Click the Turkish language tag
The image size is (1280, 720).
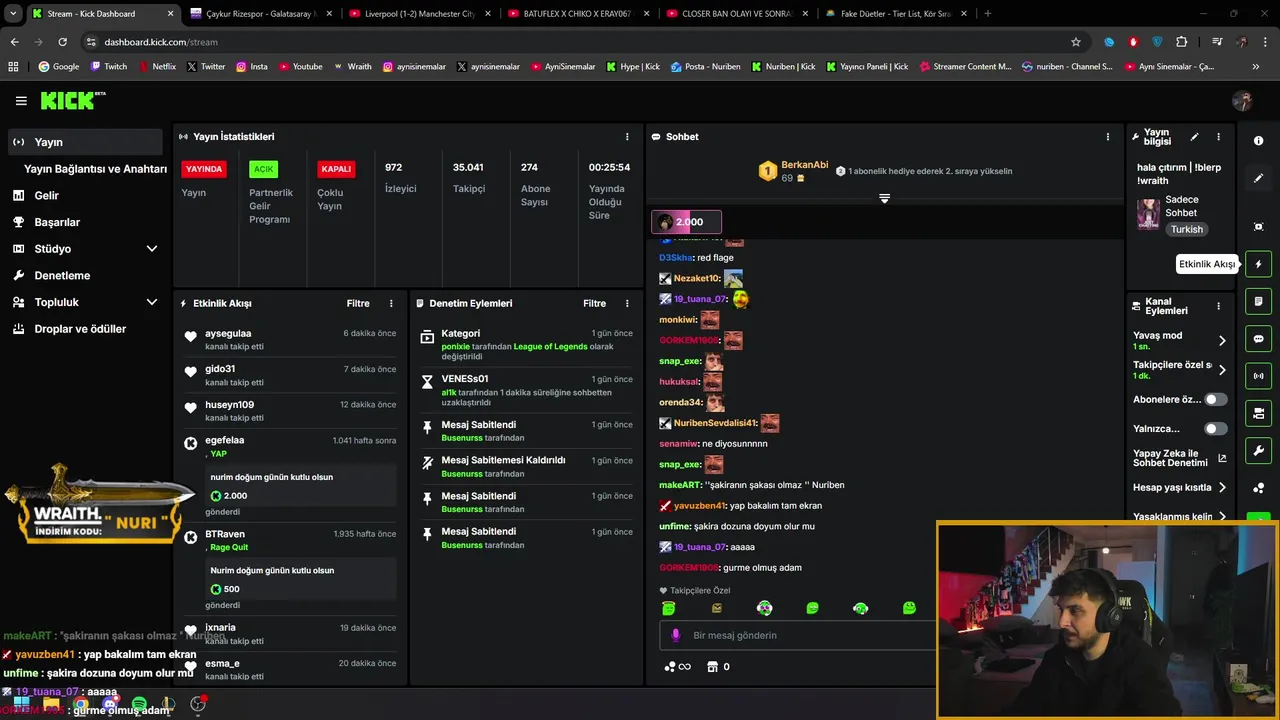pyautogui.click(x=1187, y=229)
